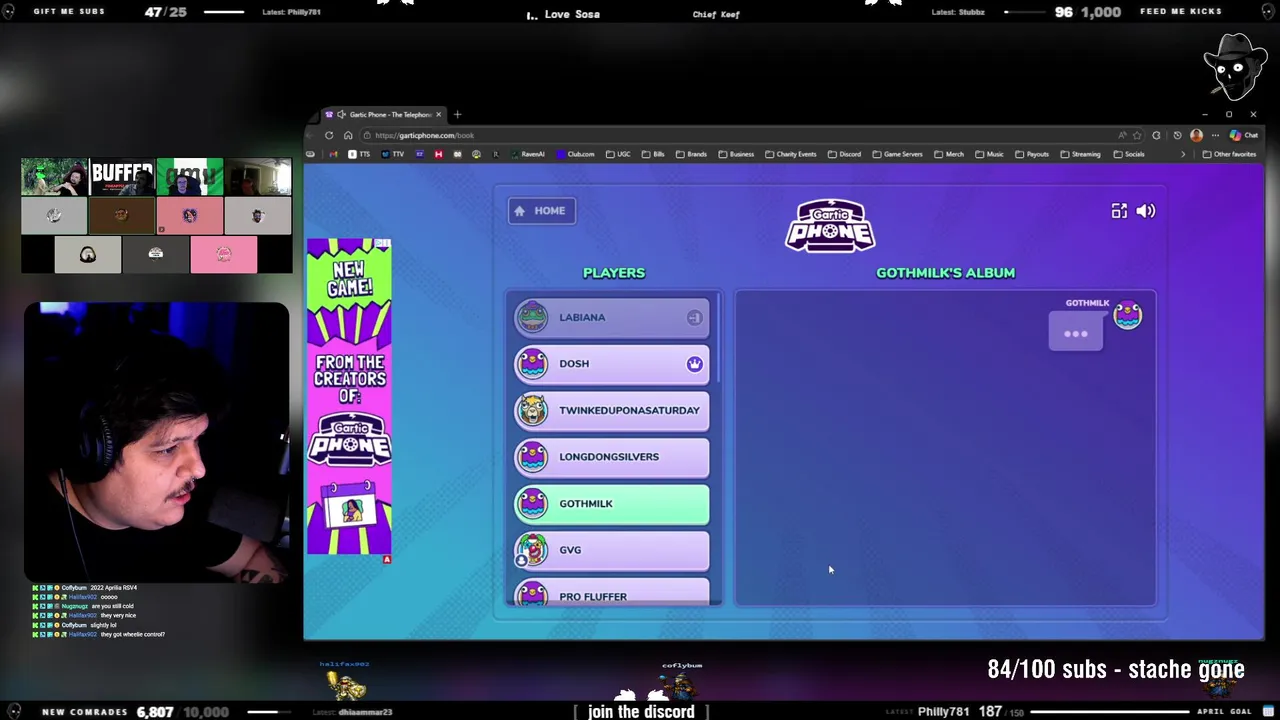Expand the Bills bookmarks folder
The image size is (1280, 720).
[x=653, y=154]
